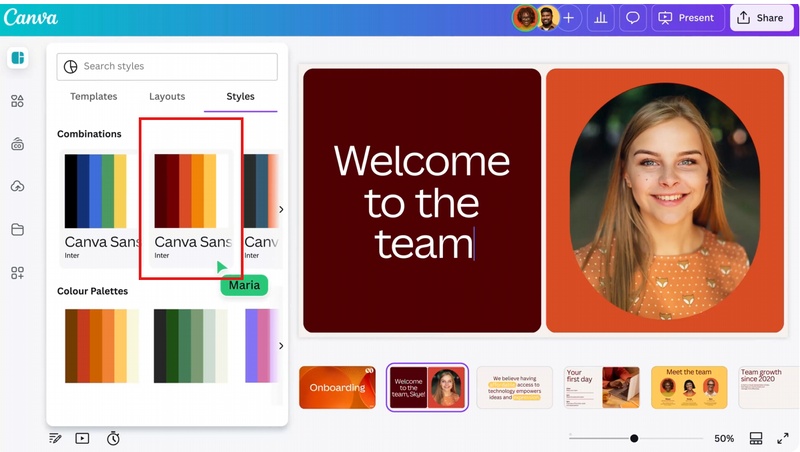
Task: Click the second collaborator avatar
Action: [547, 18]
